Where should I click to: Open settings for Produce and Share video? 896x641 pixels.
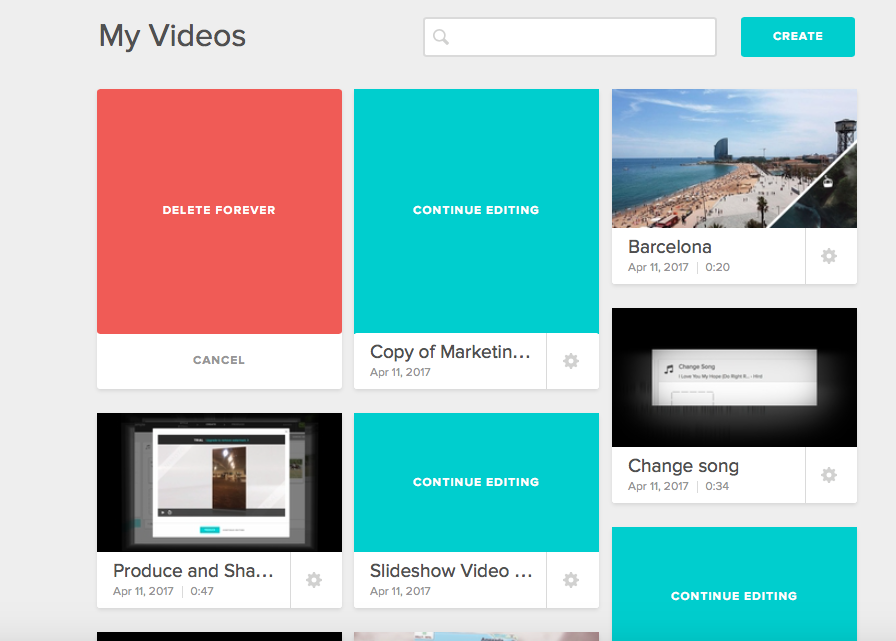(315, 580)
